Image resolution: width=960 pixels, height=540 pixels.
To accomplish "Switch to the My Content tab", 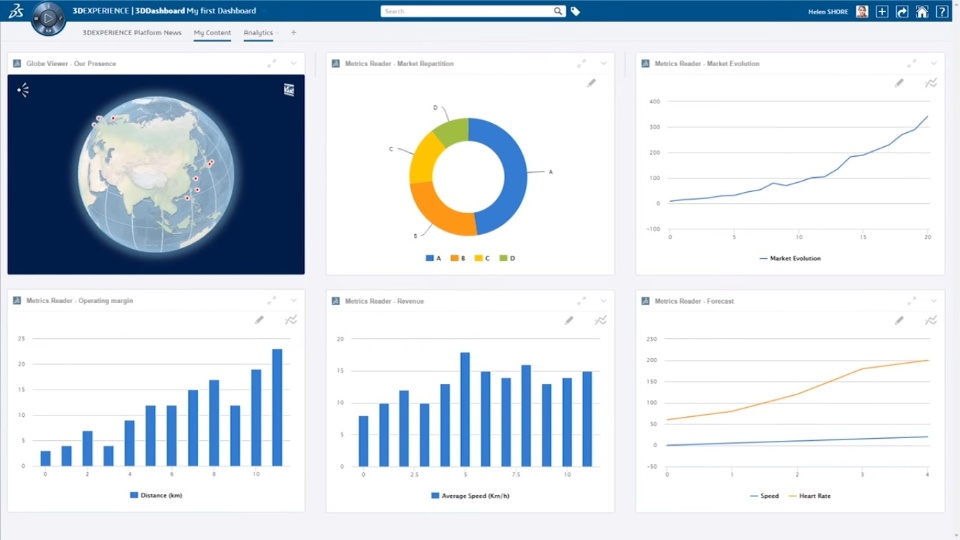I will pos(212,32).
